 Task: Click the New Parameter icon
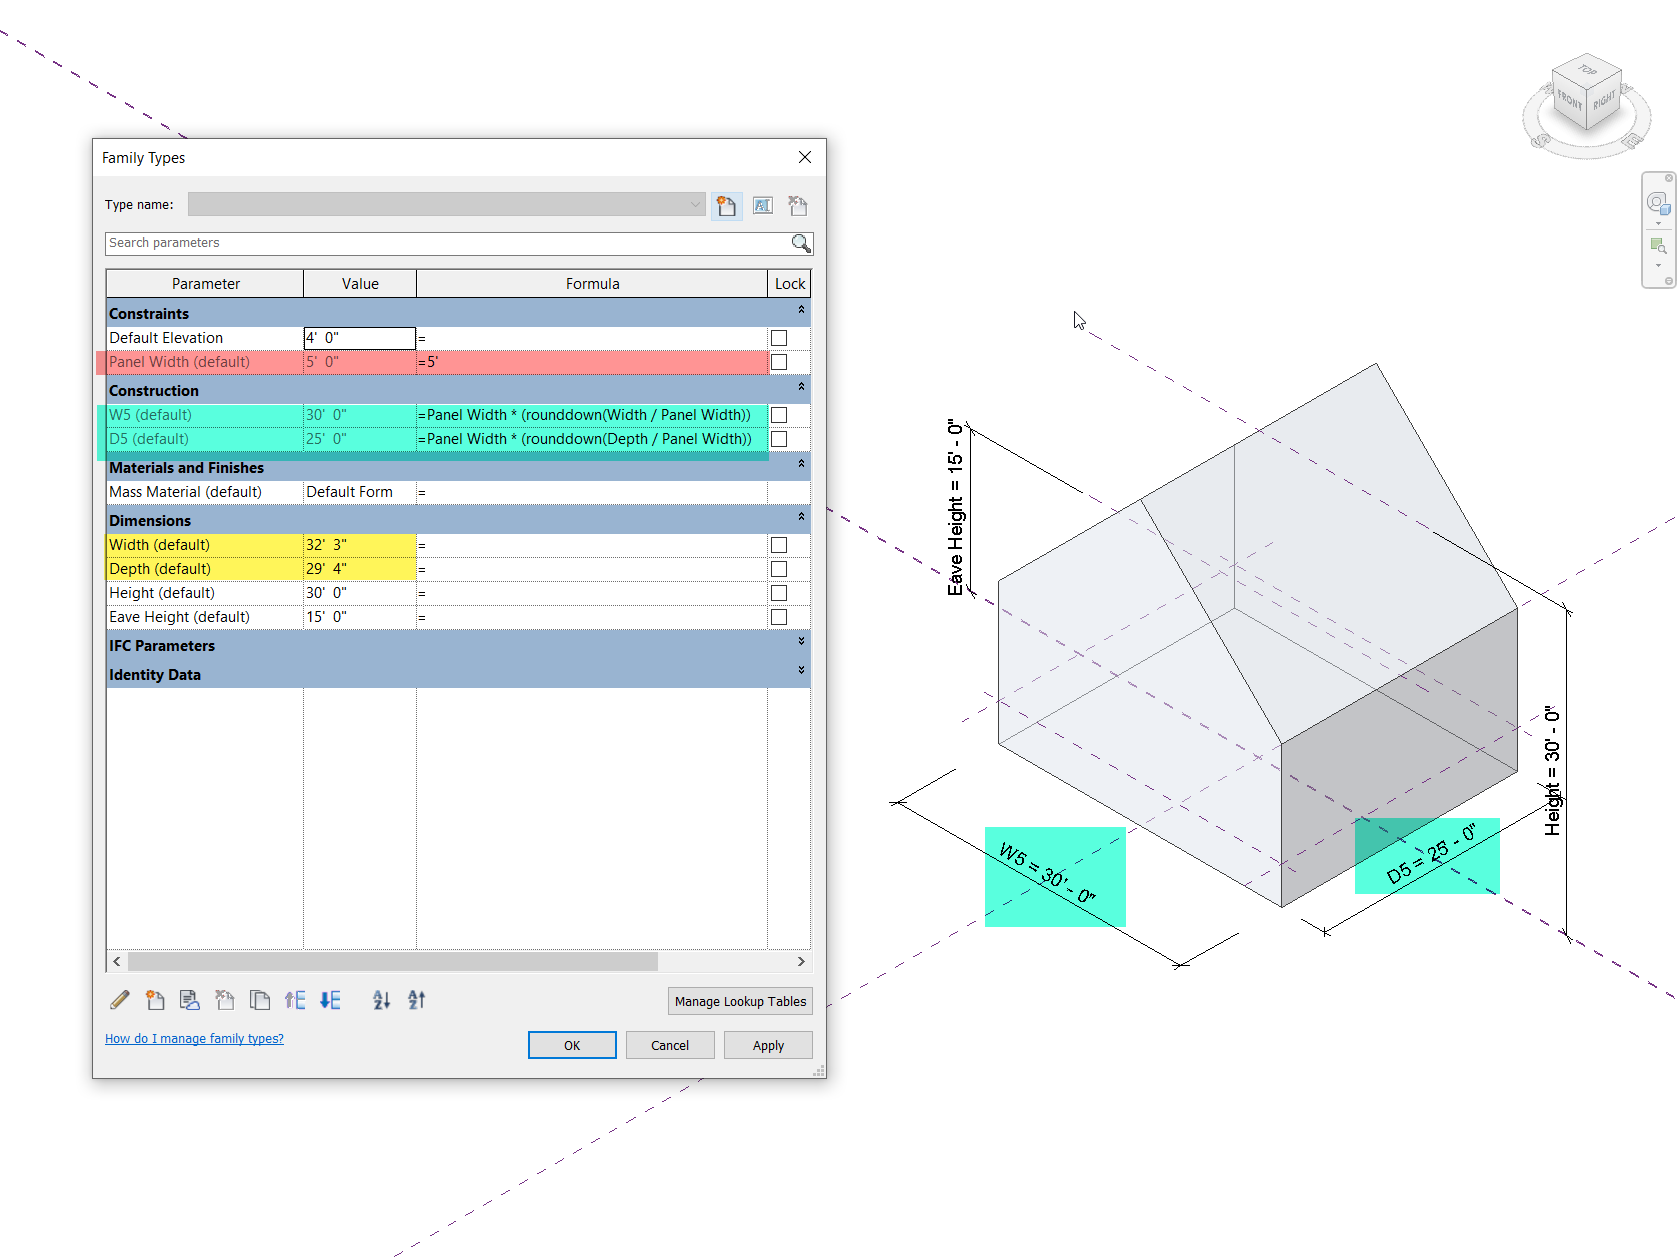tap(155, 999)
